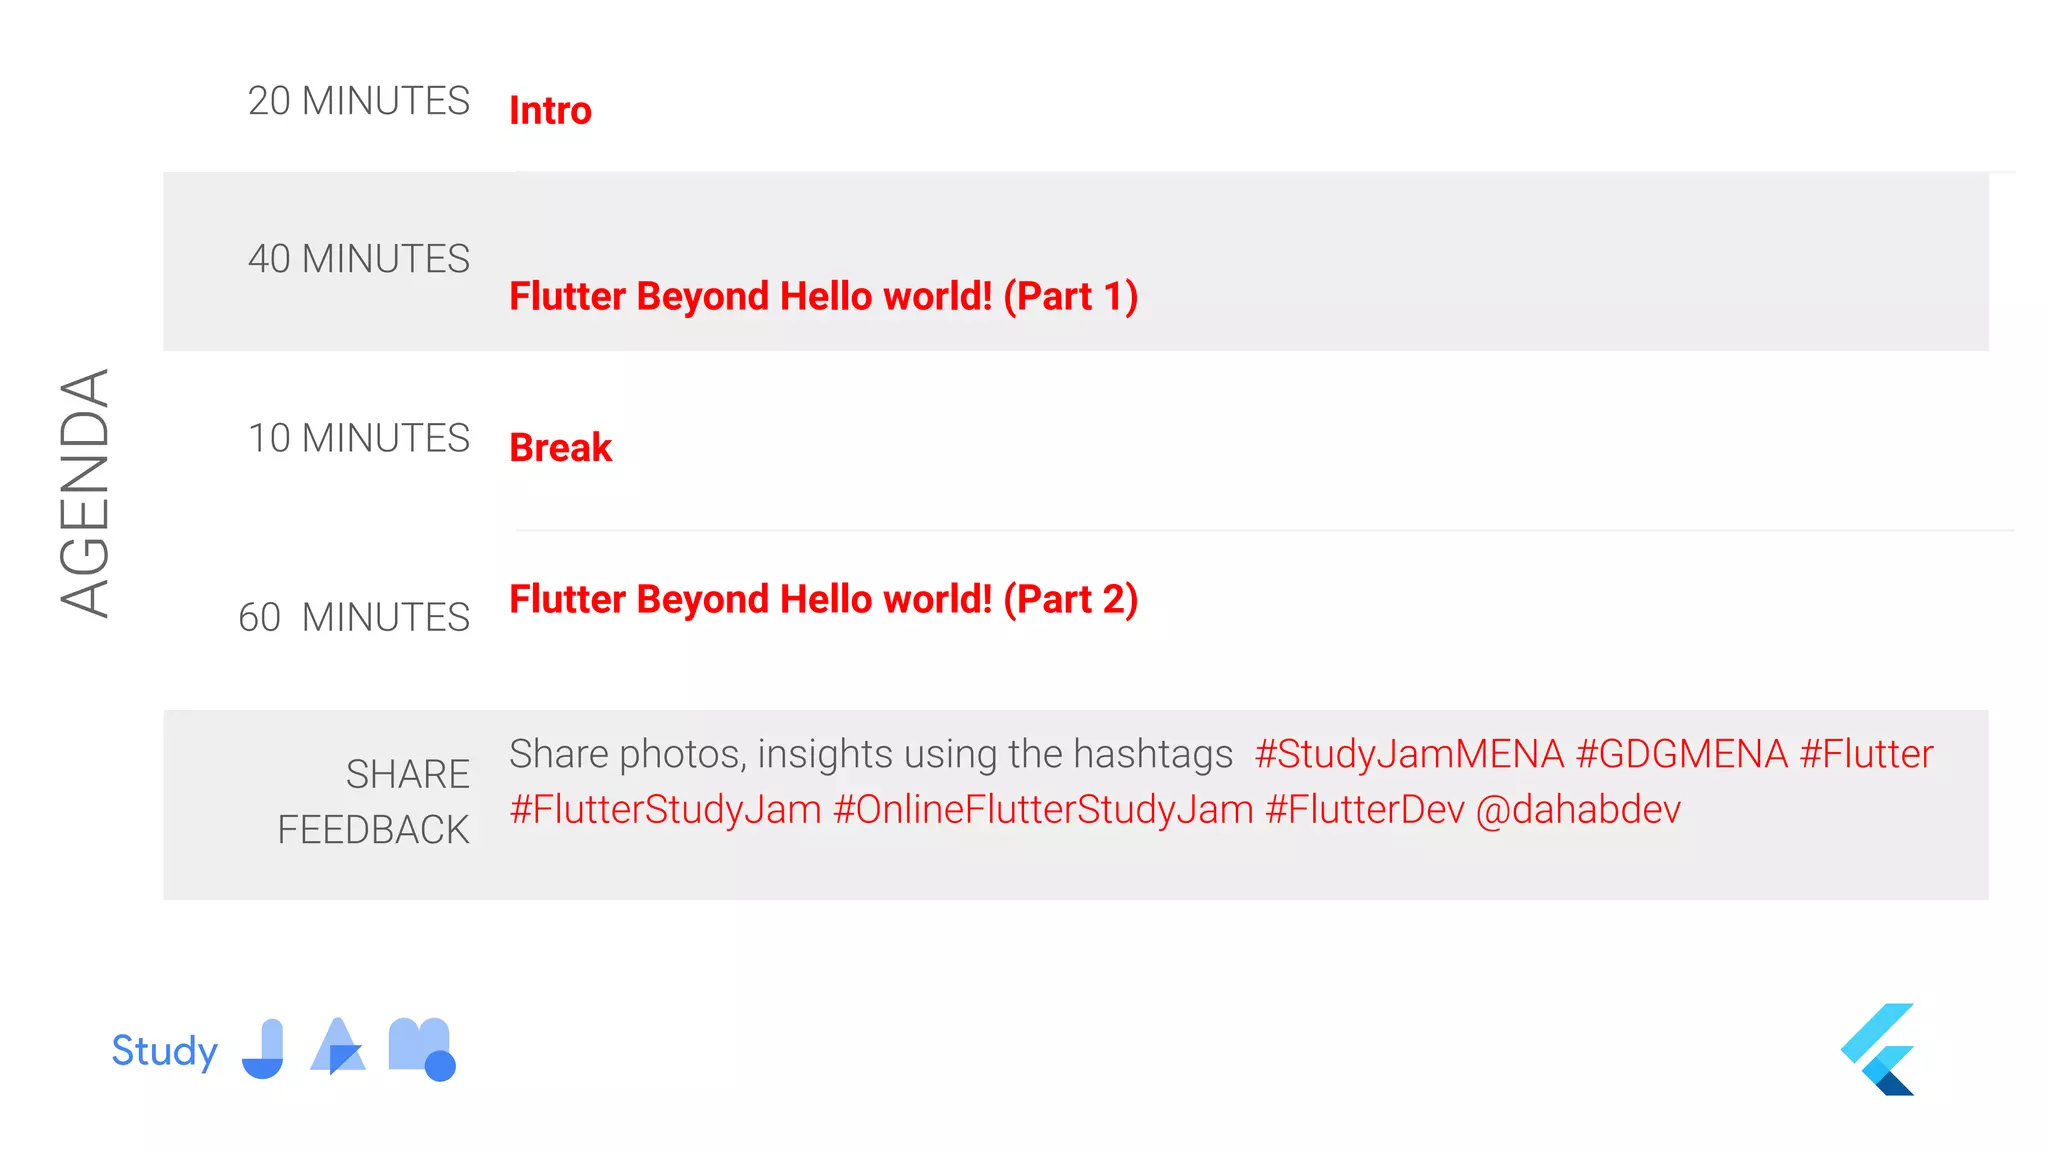The image size is (2048, 1152).
Task: Click the #GDGMENA hashtag
Action: click(x=1682, y=754)
